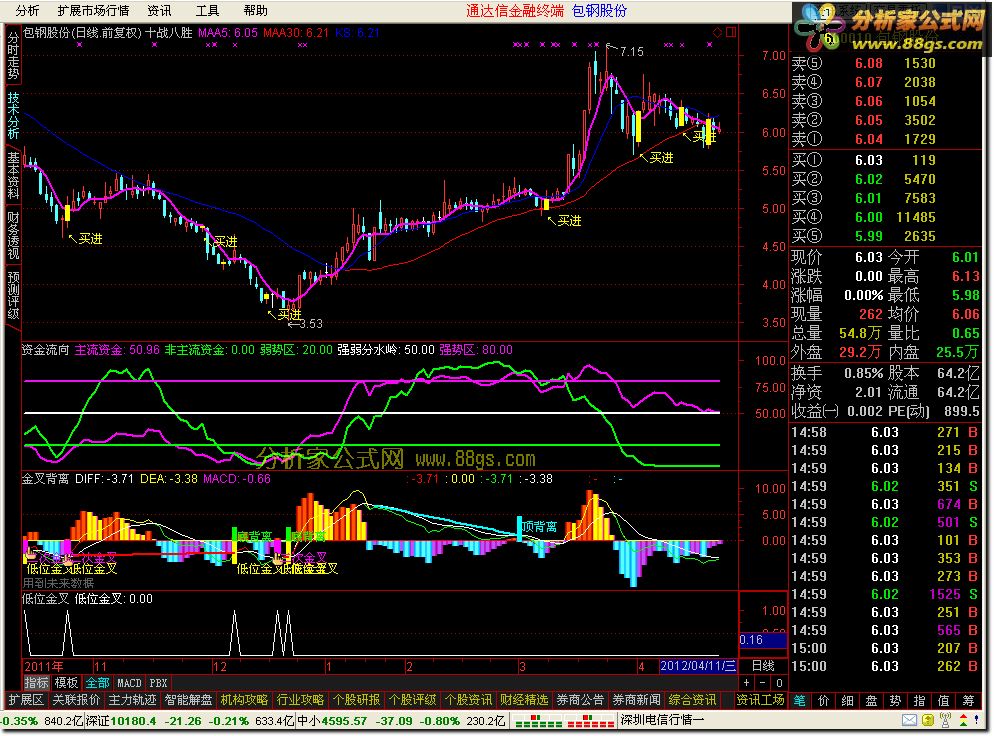
Task: Open the 工具 menu
Action: pyautogui.click(x=207, y=11)
